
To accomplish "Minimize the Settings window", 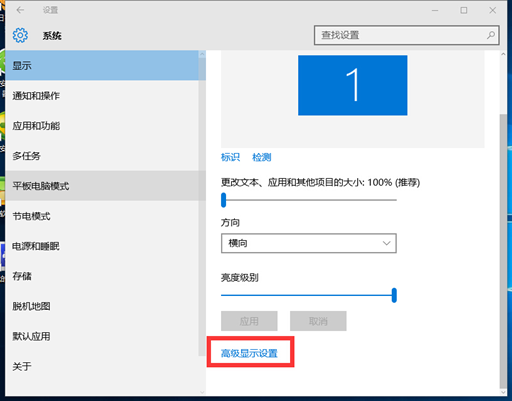I will click(x=435, y=10).
